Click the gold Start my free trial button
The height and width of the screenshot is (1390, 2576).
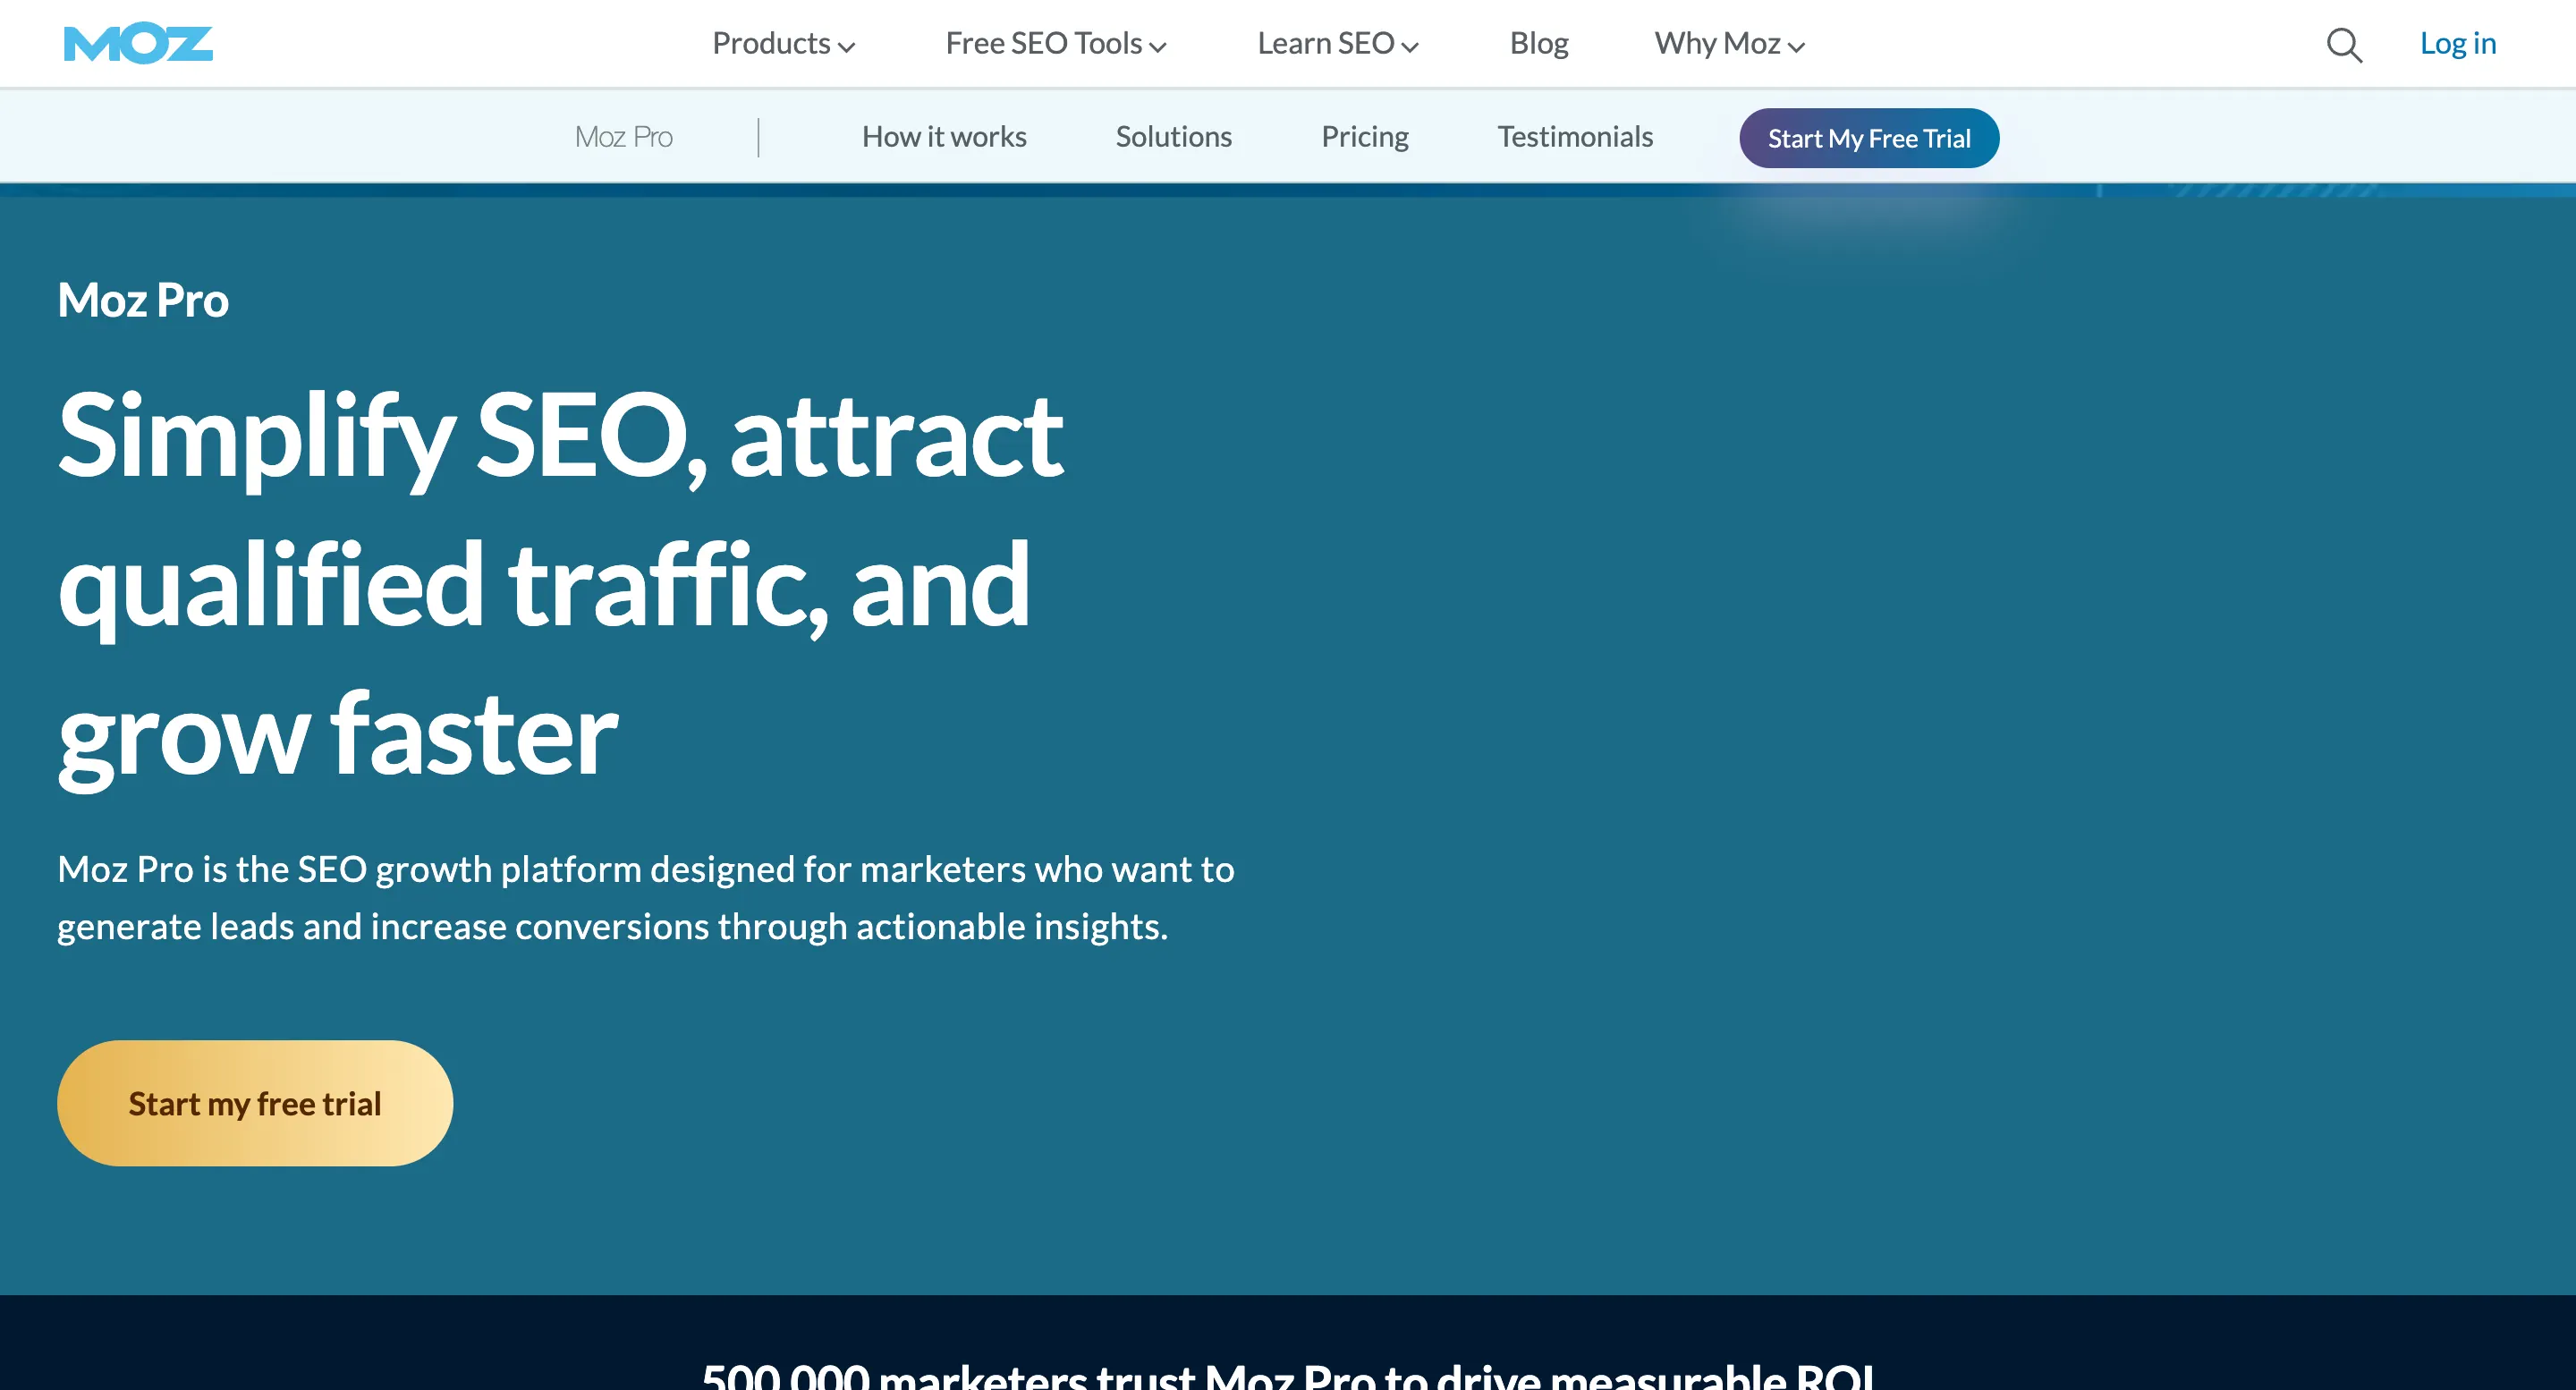pyautogui.click(x=255, y=1103)
